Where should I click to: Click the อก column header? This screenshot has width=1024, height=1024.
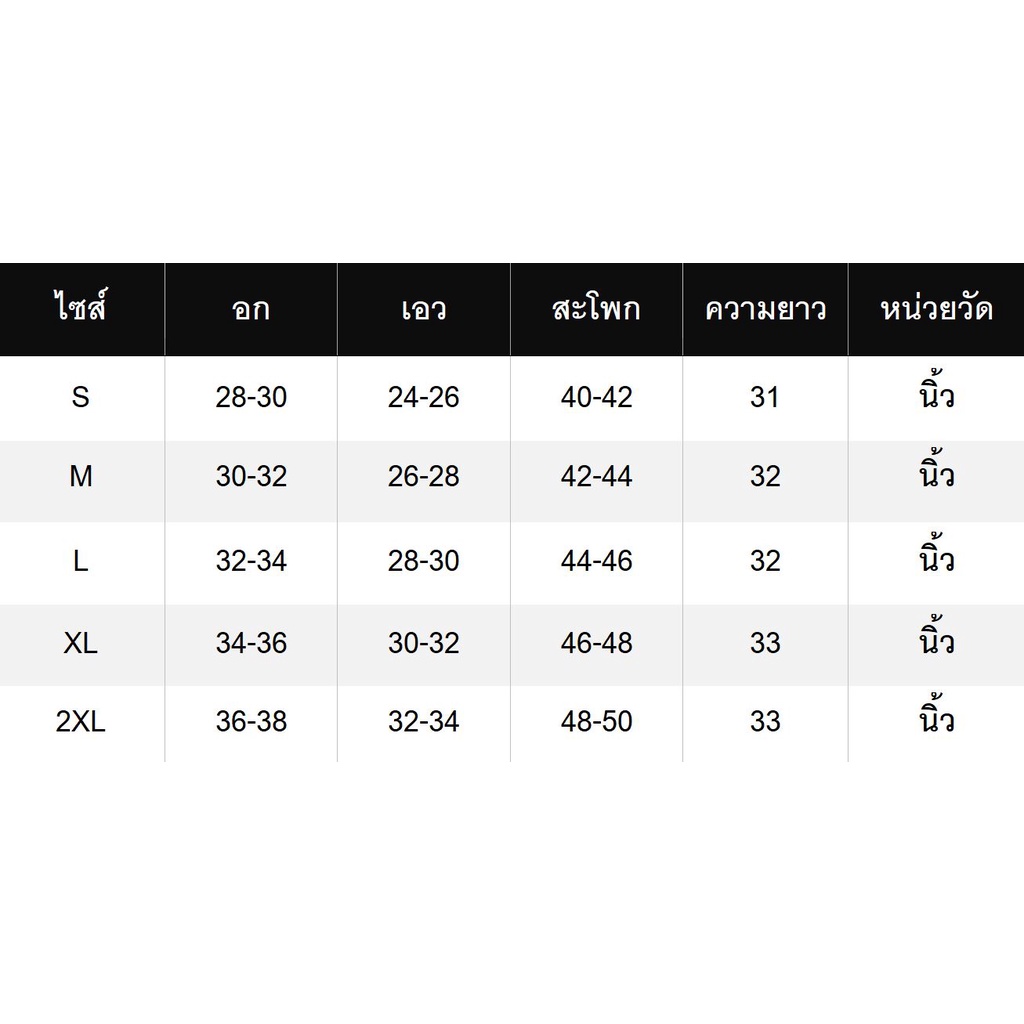251,310
